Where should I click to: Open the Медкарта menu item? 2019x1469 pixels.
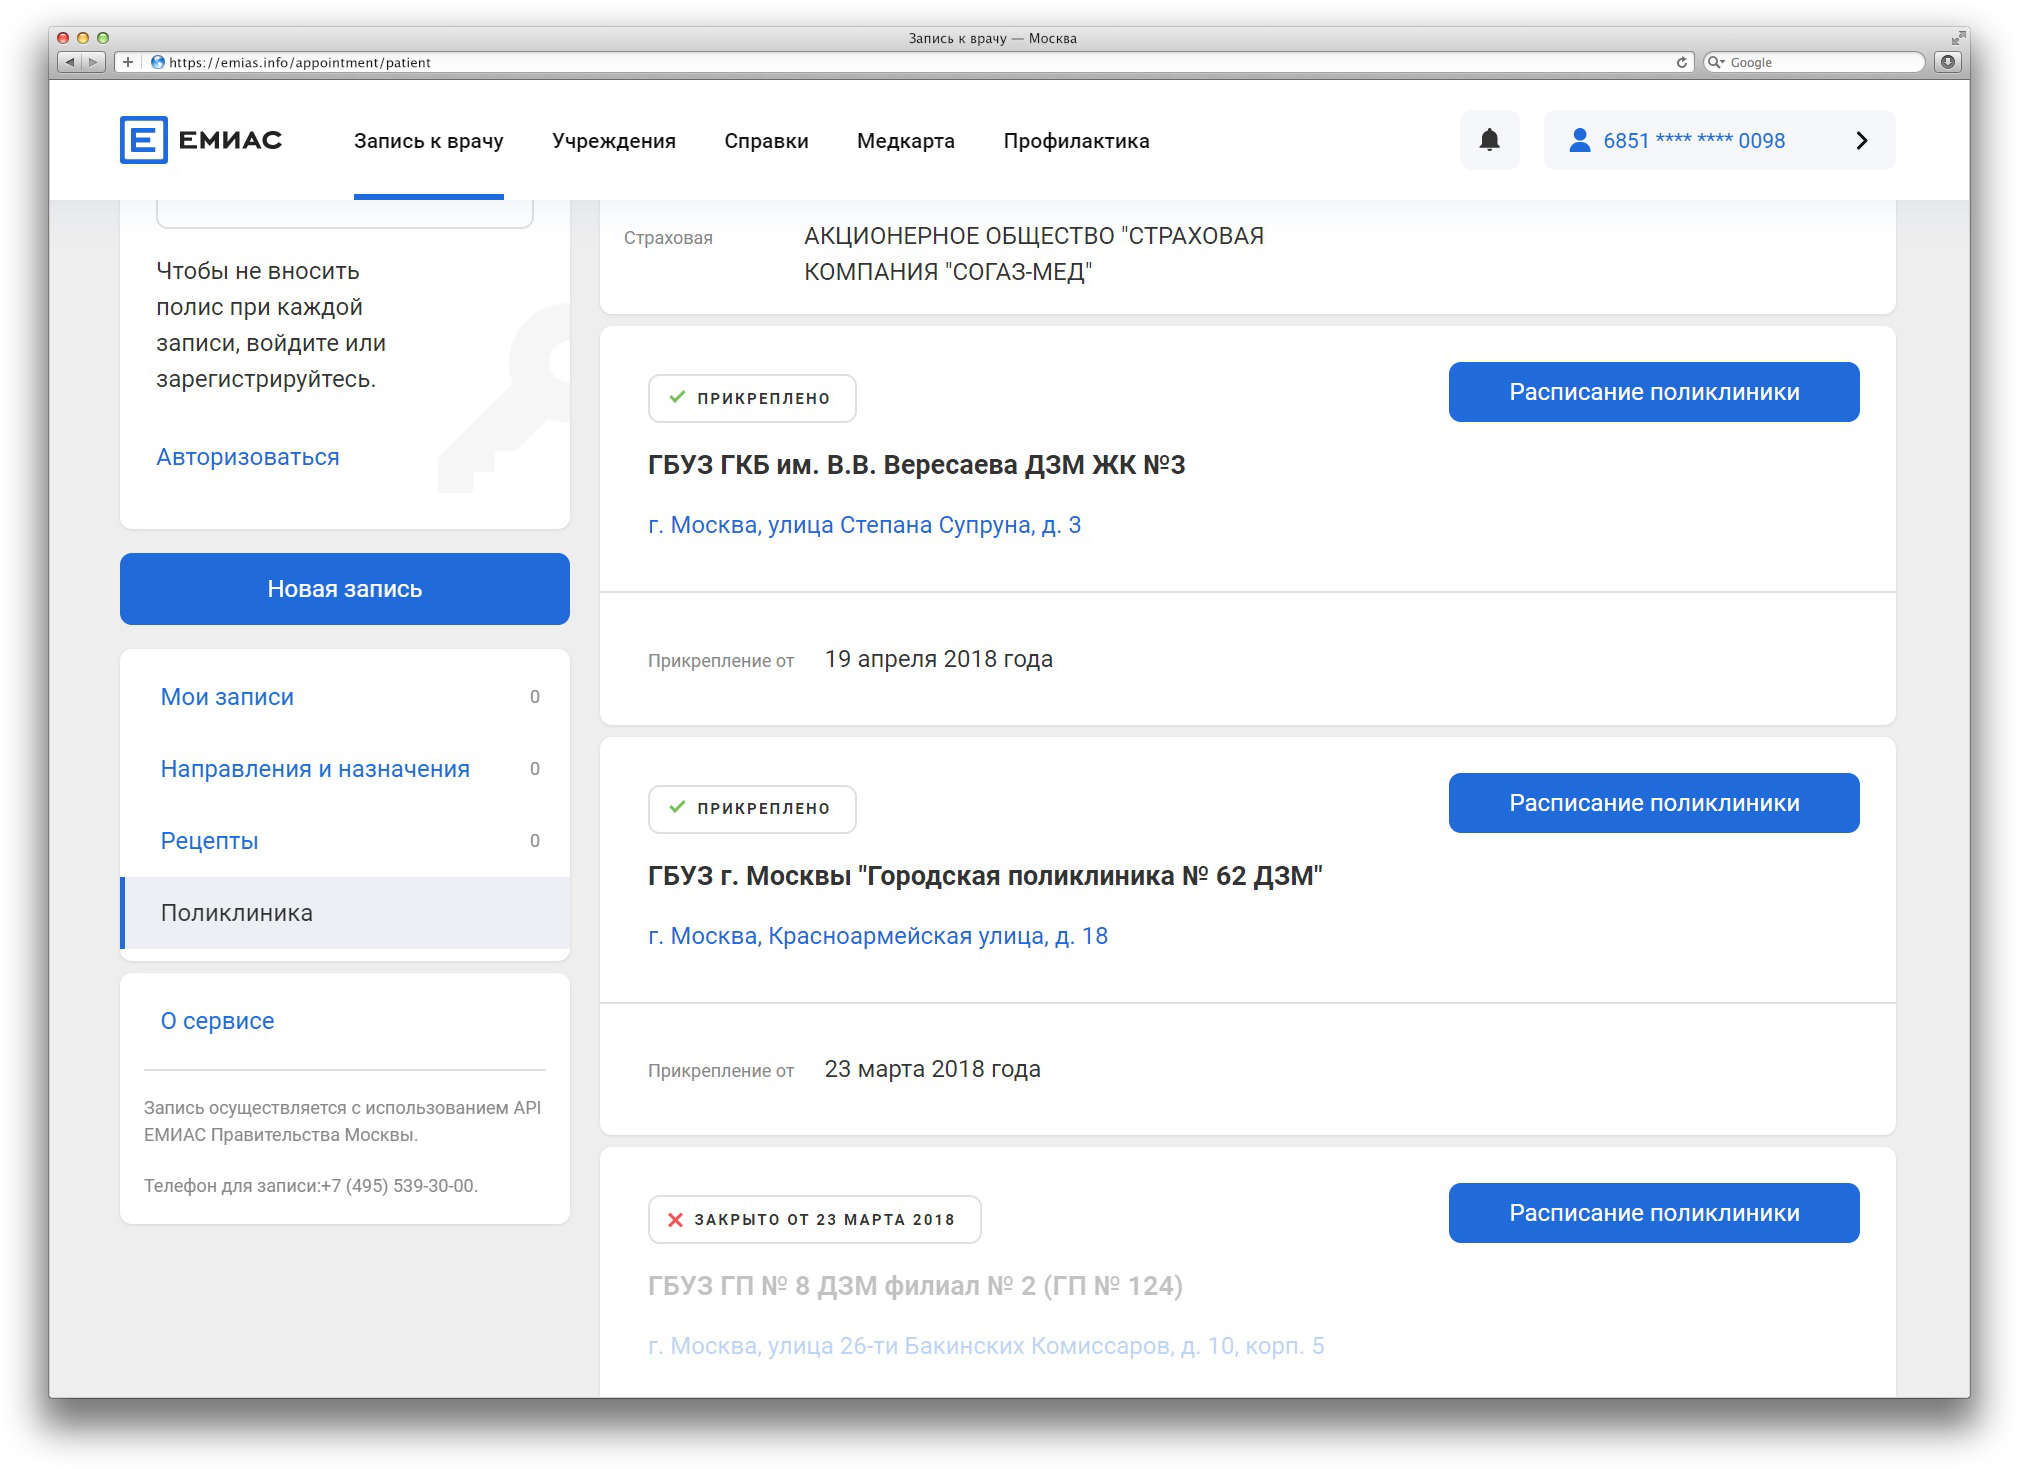[x=906, y=141]
